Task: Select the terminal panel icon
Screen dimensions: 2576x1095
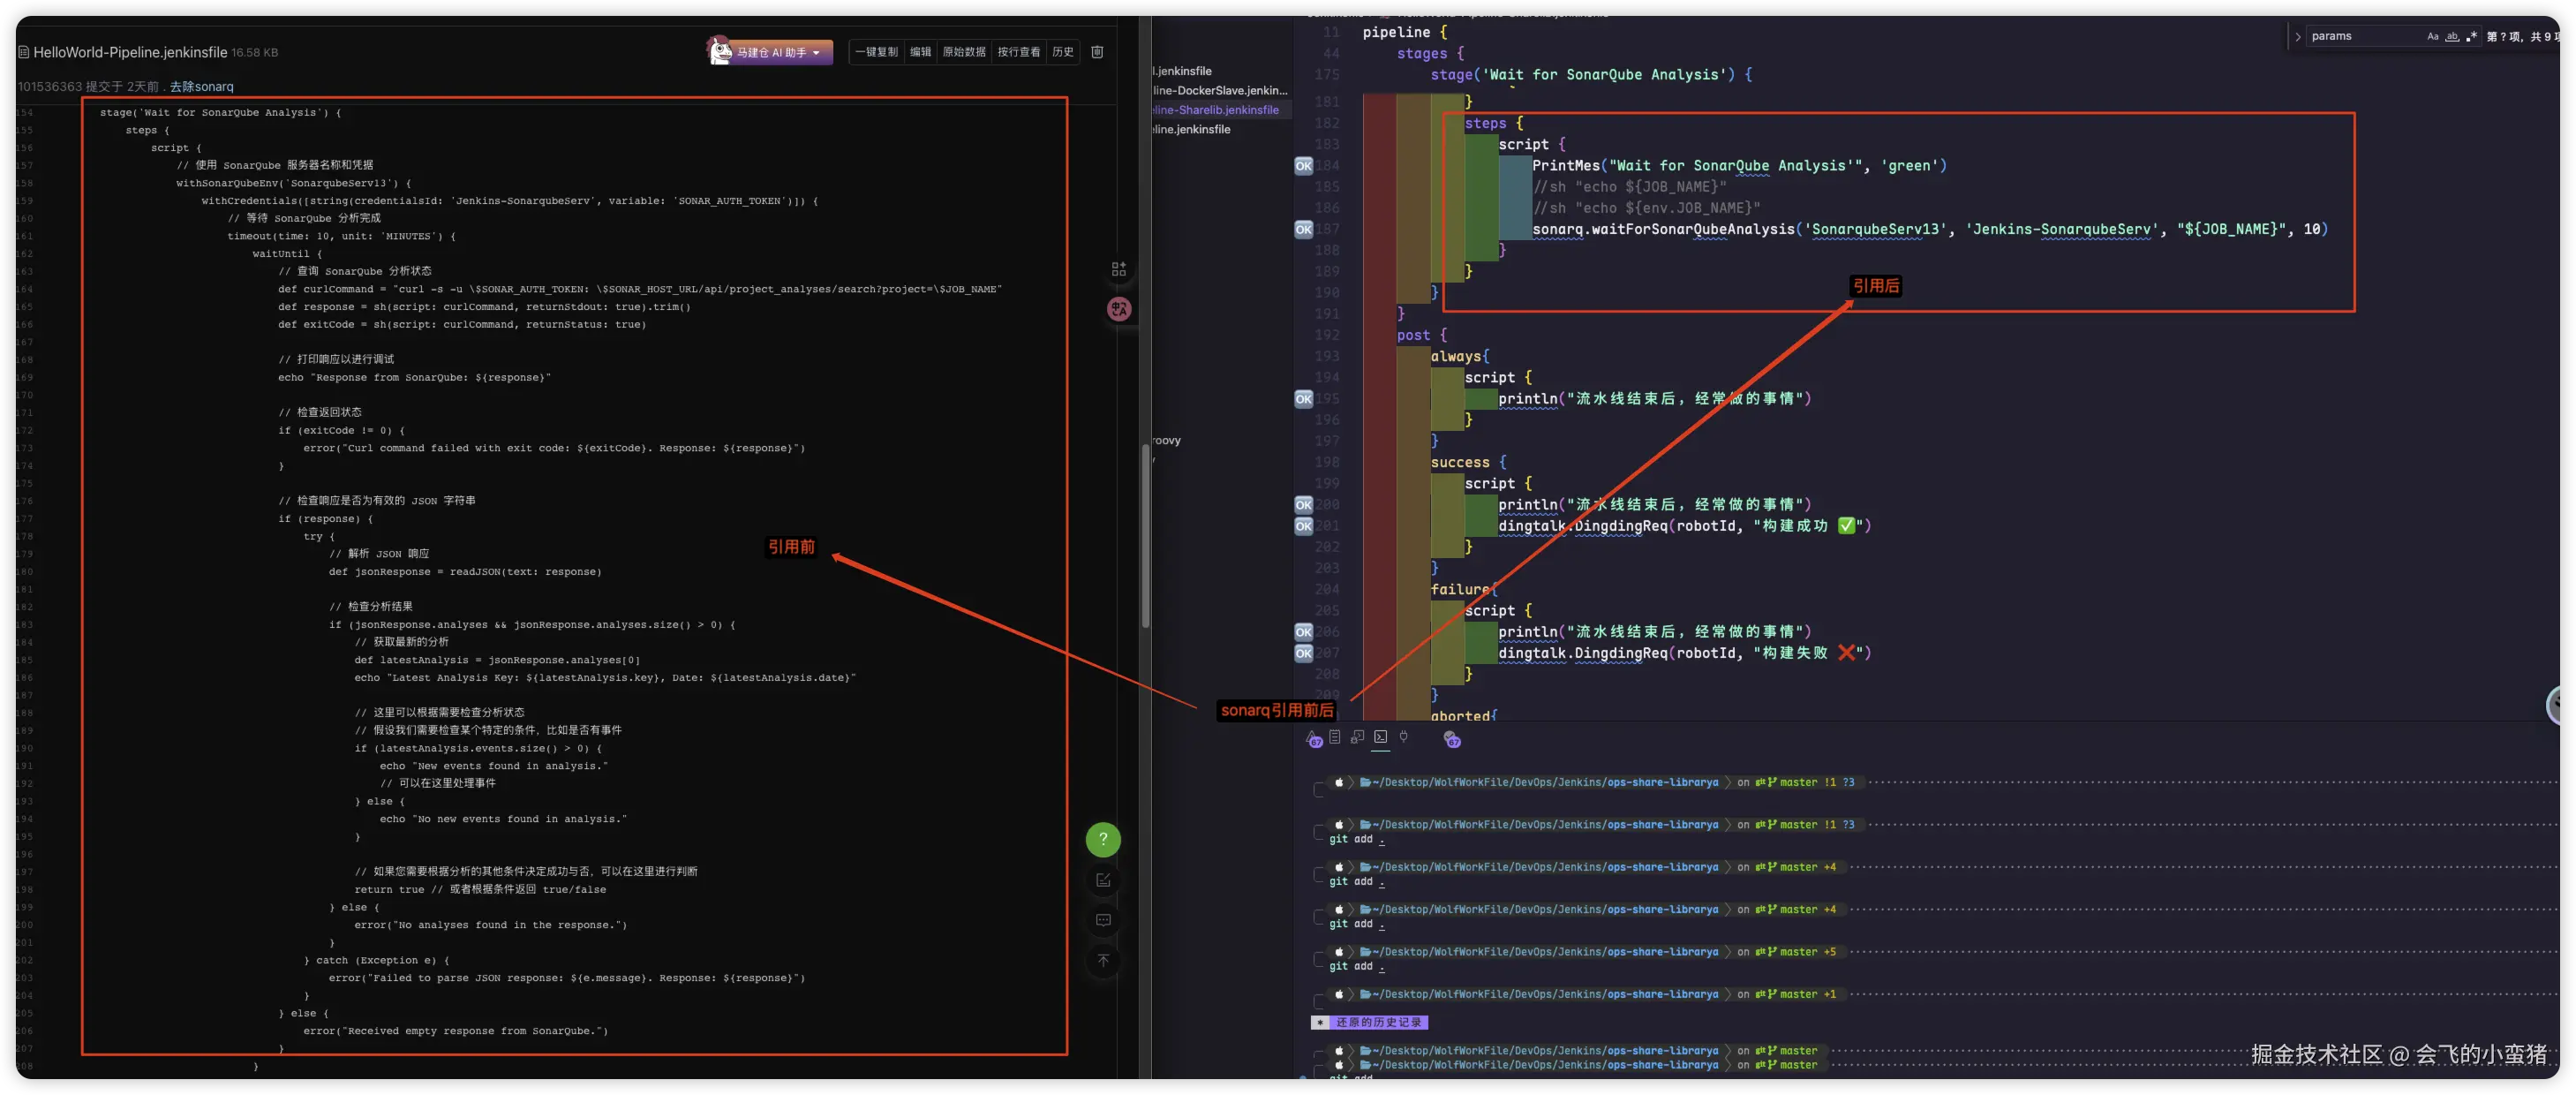Action: point(1381,737)
